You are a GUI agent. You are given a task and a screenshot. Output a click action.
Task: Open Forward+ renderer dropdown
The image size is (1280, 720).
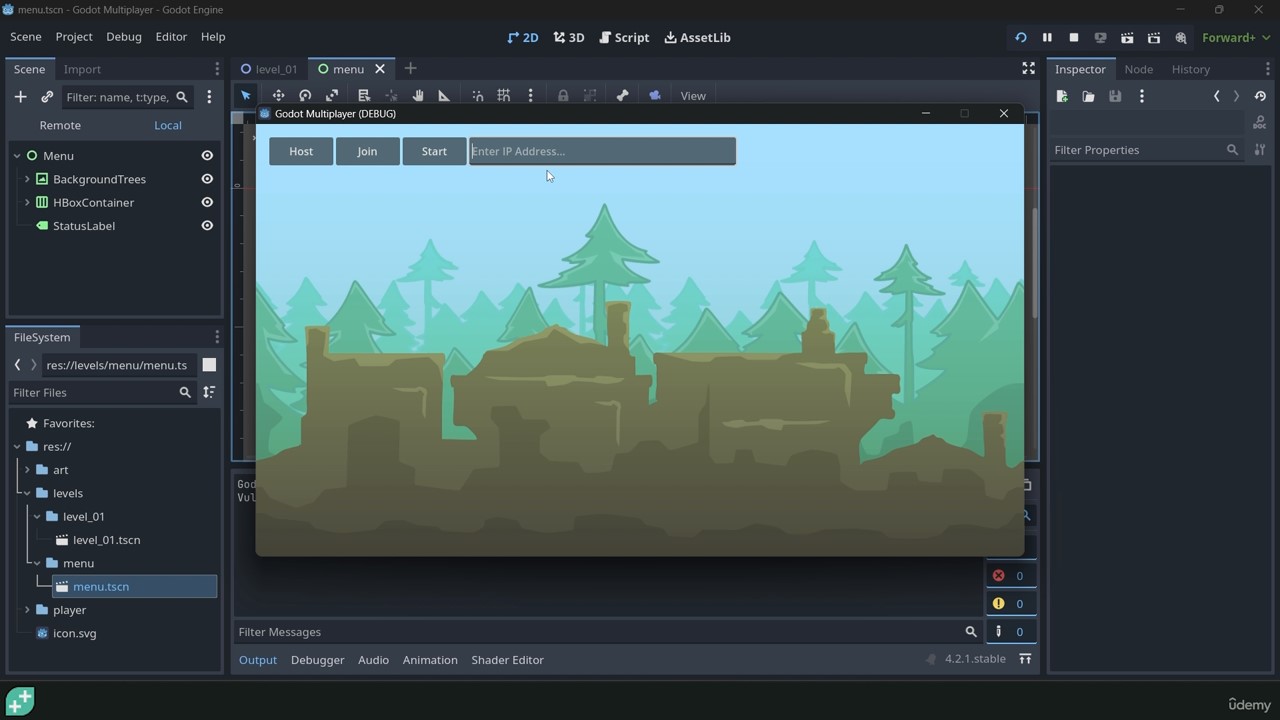pos(1235,37)
